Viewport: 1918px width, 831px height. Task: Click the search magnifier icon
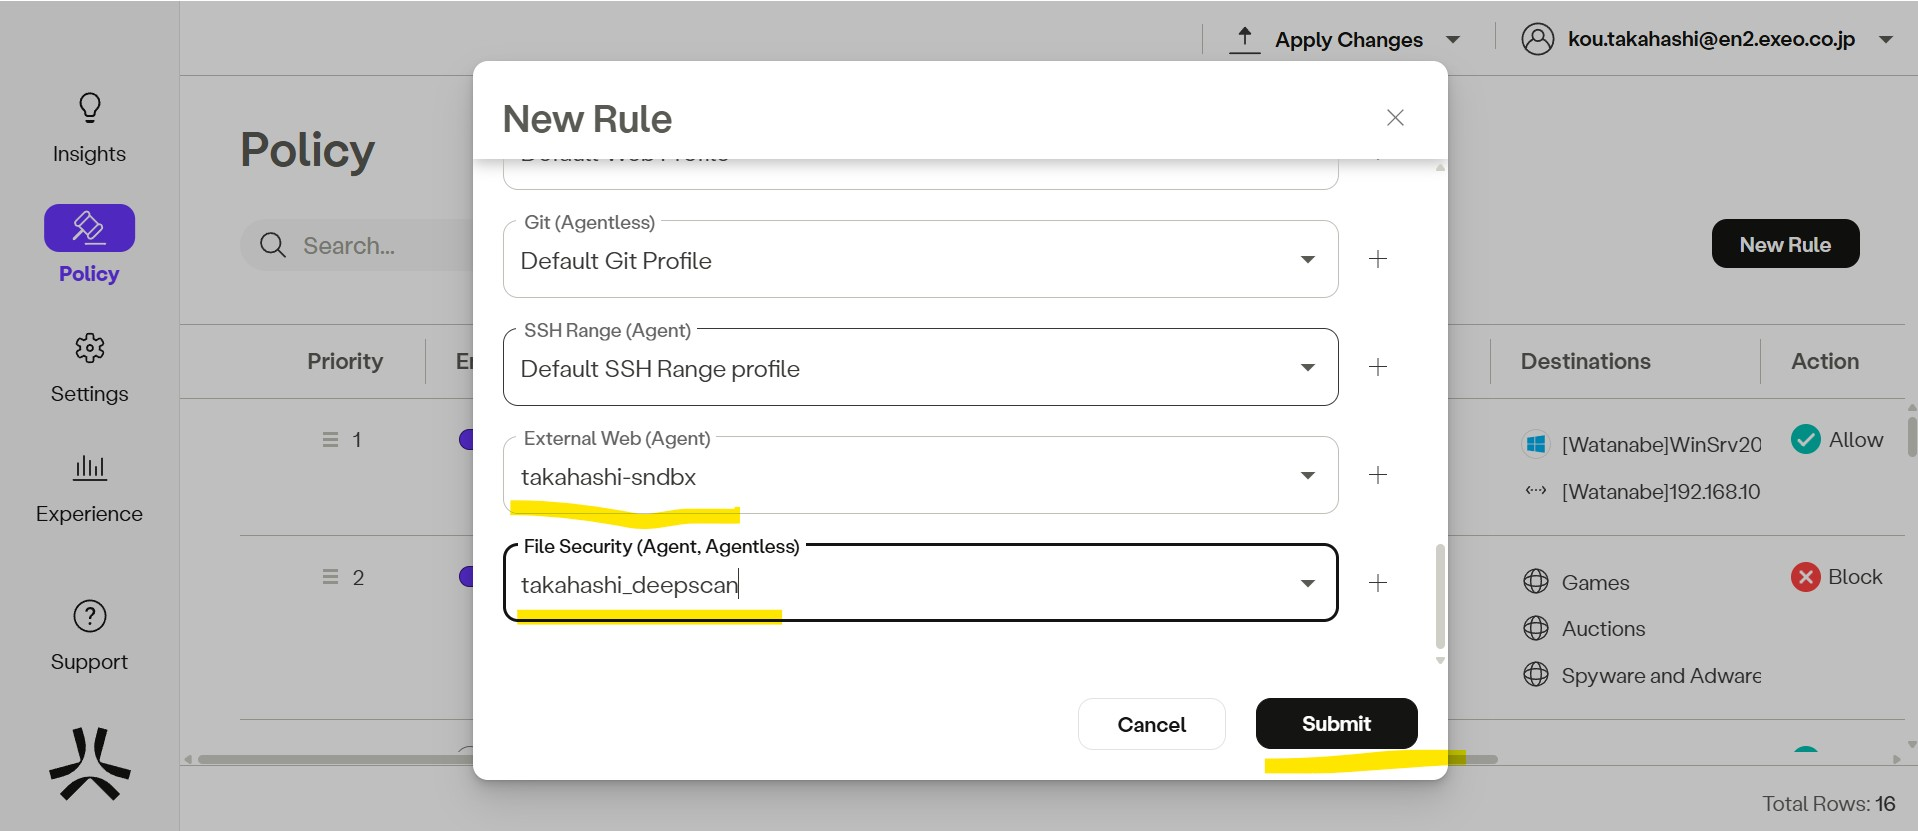[272, 245]
